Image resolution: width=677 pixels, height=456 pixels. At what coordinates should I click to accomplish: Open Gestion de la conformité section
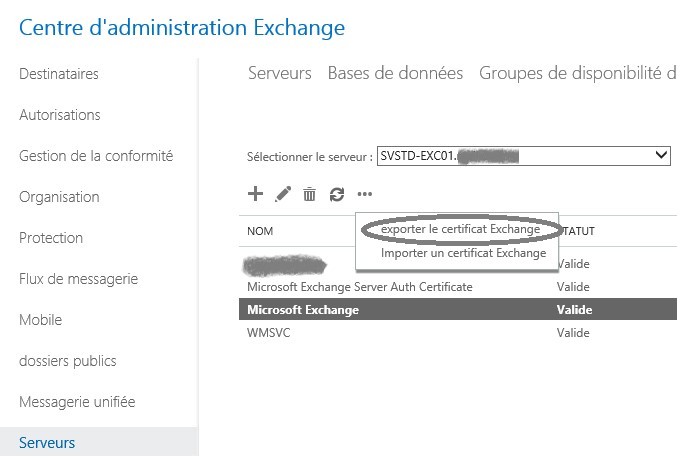[96, 156]
